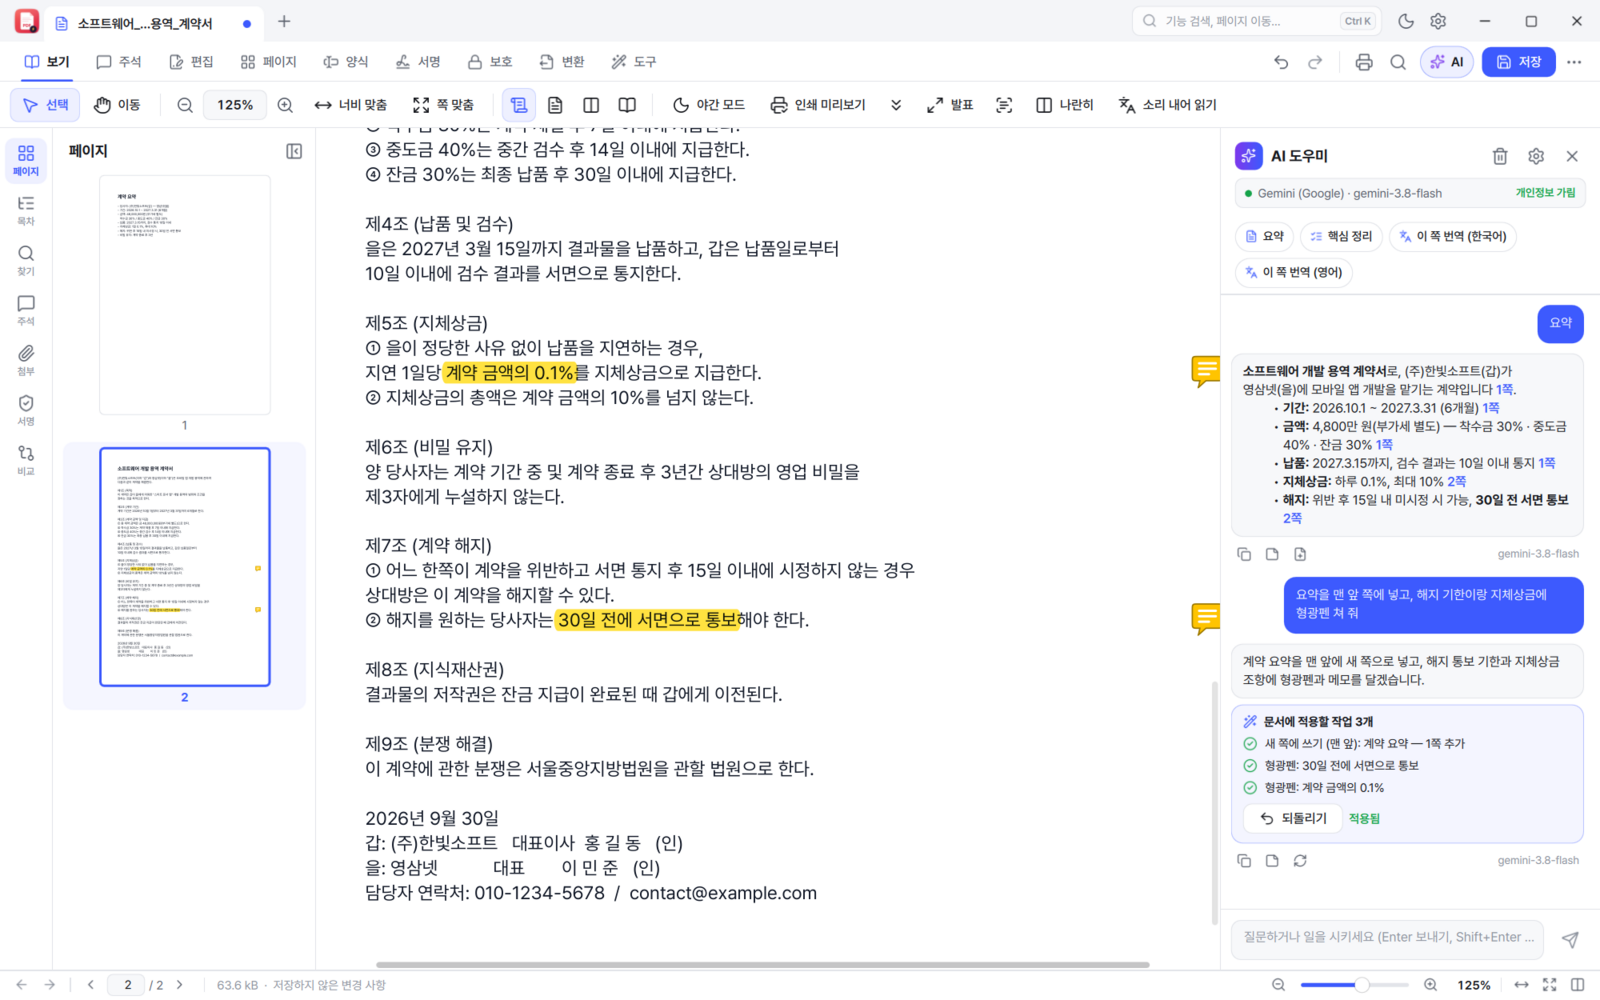Open the 첨부 attachments sidebar panel

tap(26, 360)
